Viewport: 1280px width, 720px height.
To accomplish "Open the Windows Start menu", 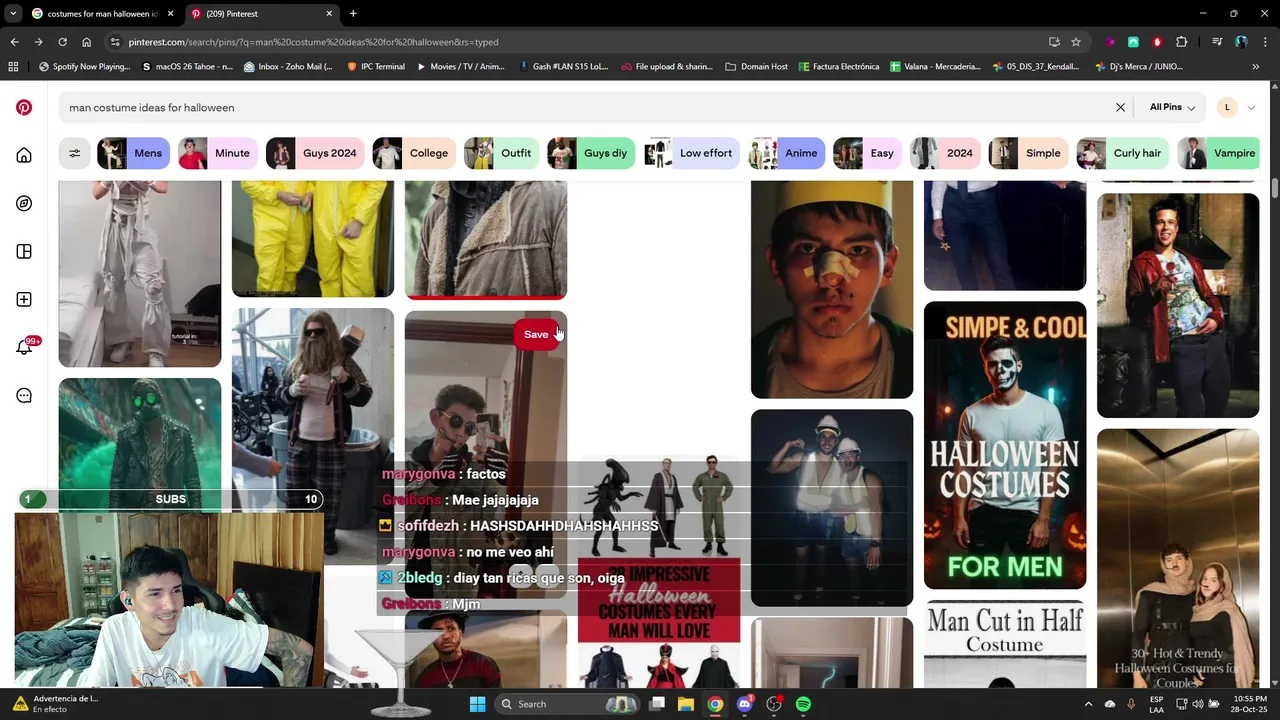I will pyautogui.click(x=477, y=704).
